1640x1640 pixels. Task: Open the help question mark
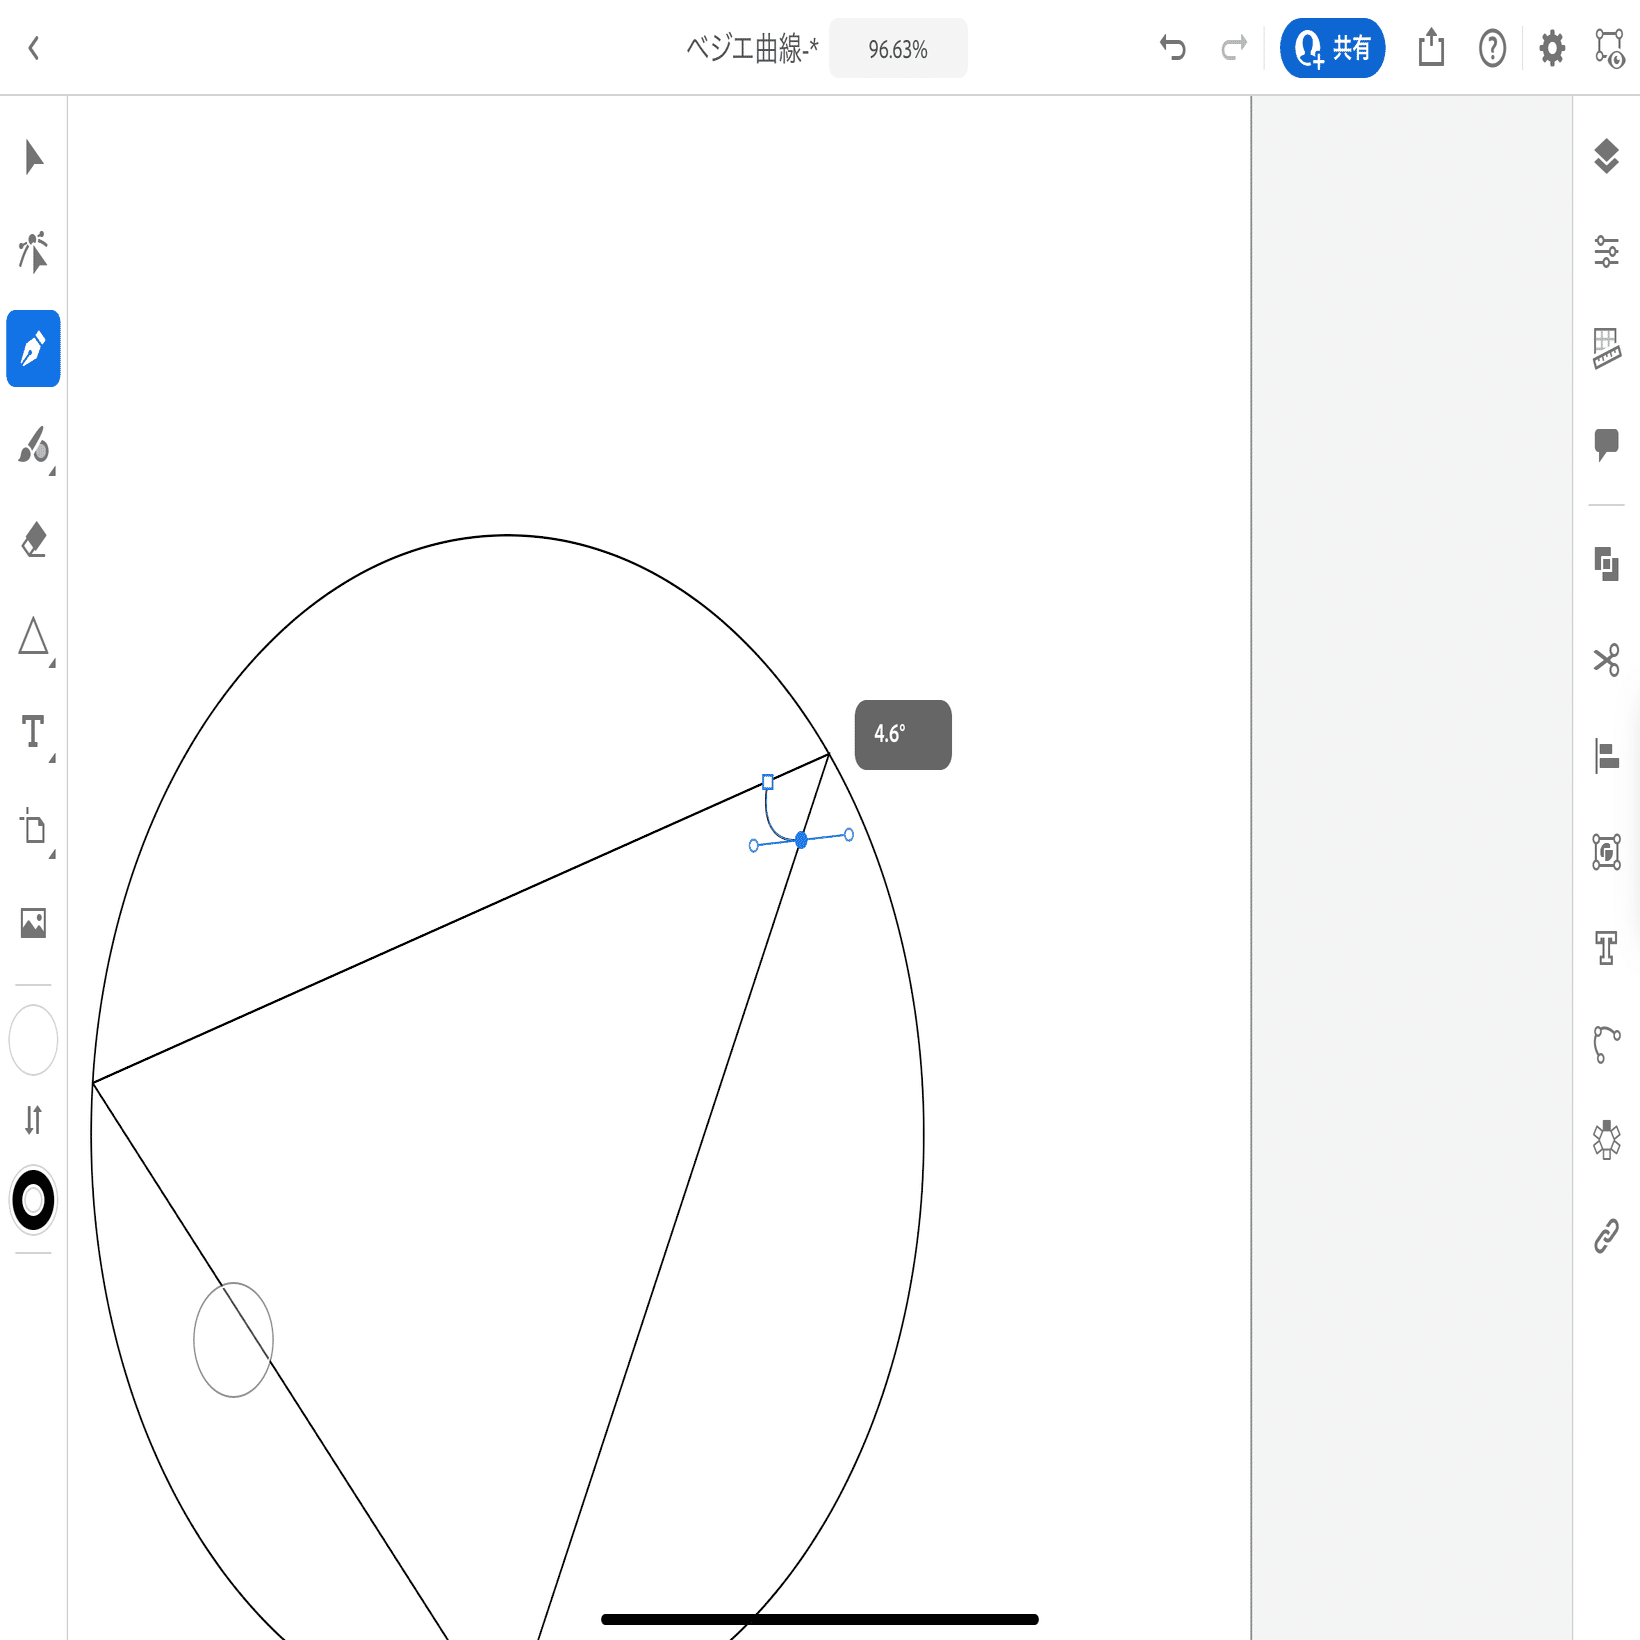[x=1492, y=48]
